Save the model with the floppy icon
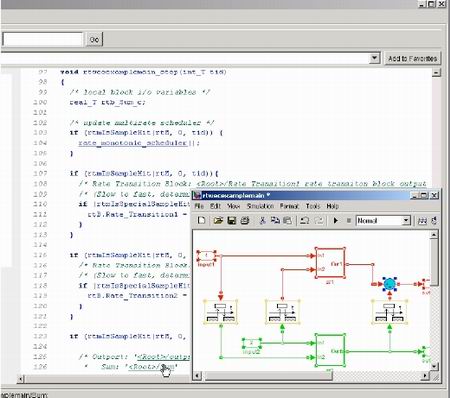The image size is (450, 398). click(232, 220)
